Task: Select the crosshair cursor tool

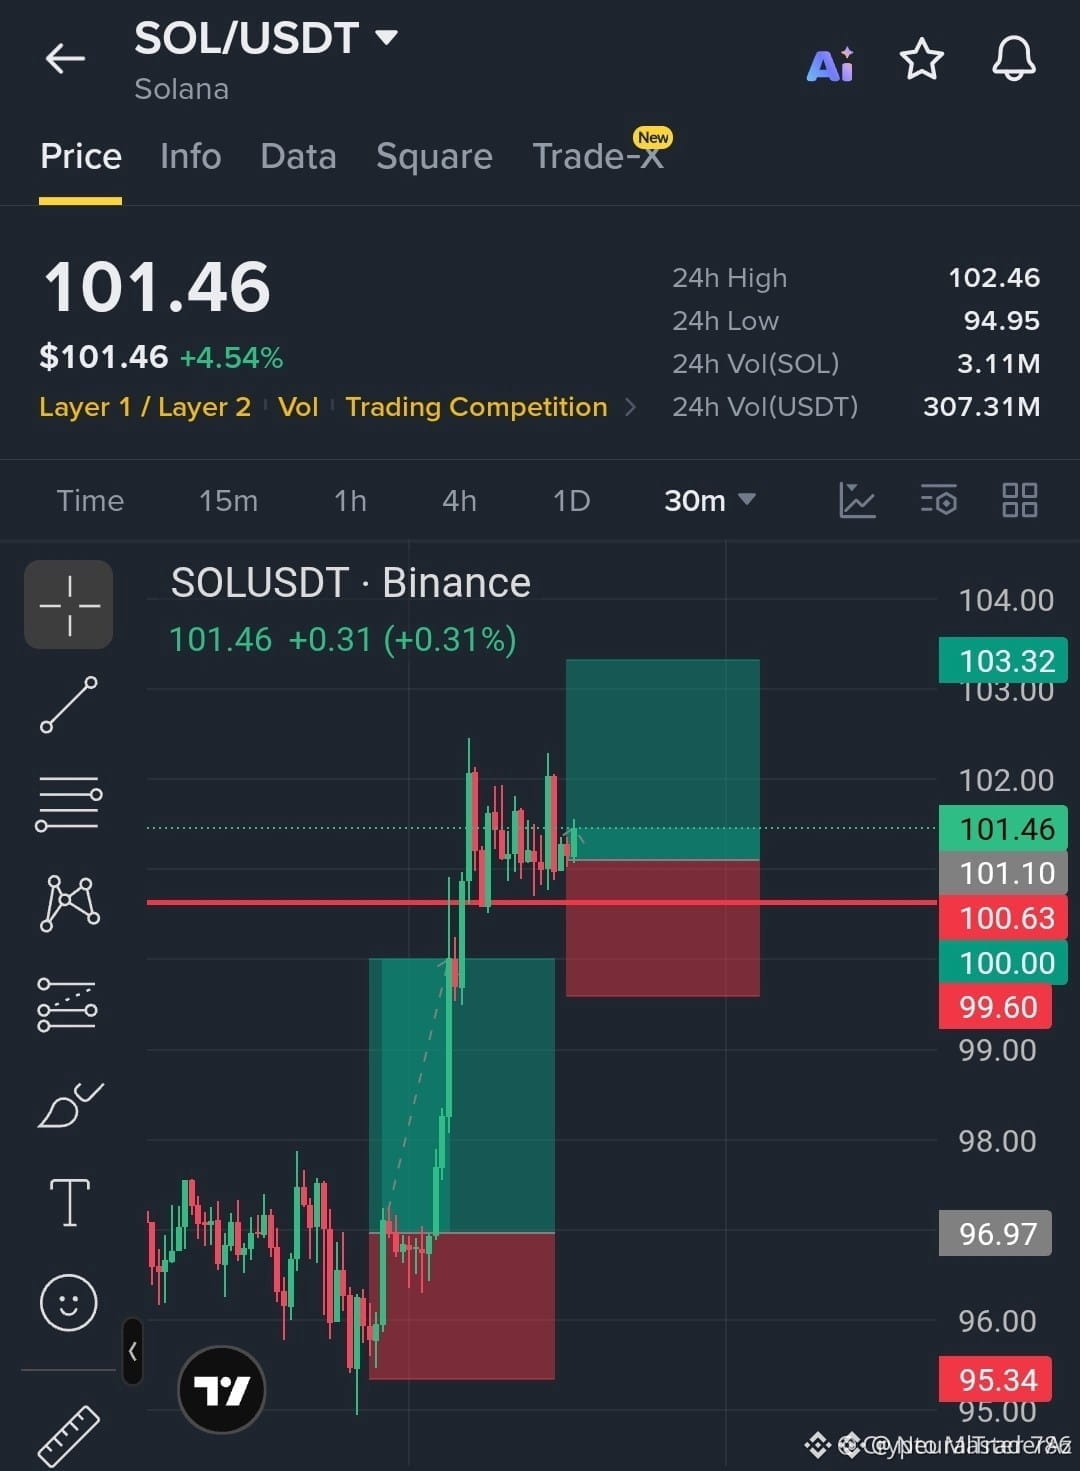Action: coord(69,605)
